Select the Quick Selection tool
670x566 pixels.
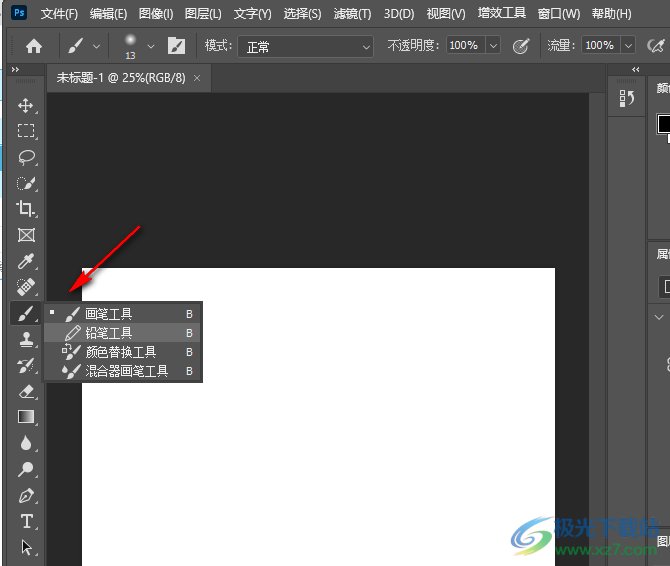click(26, 183)
